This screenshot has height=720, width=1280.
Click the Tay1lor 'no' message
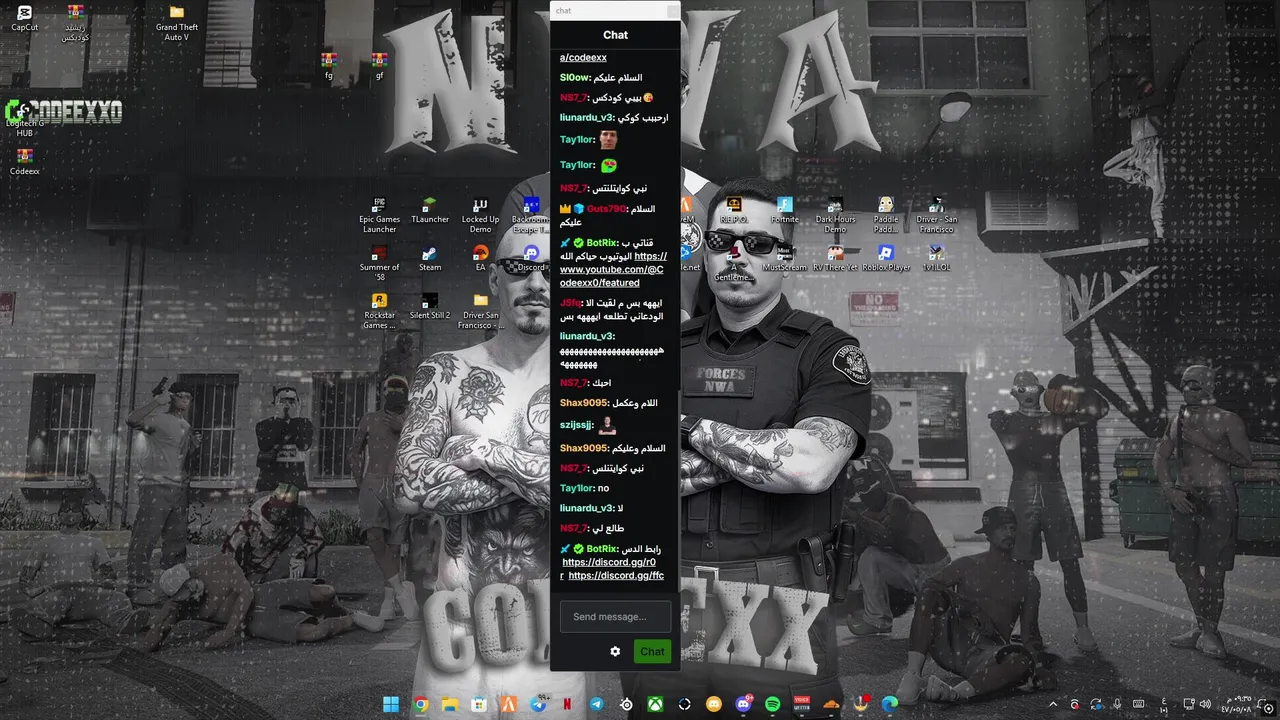pos(603,488)
